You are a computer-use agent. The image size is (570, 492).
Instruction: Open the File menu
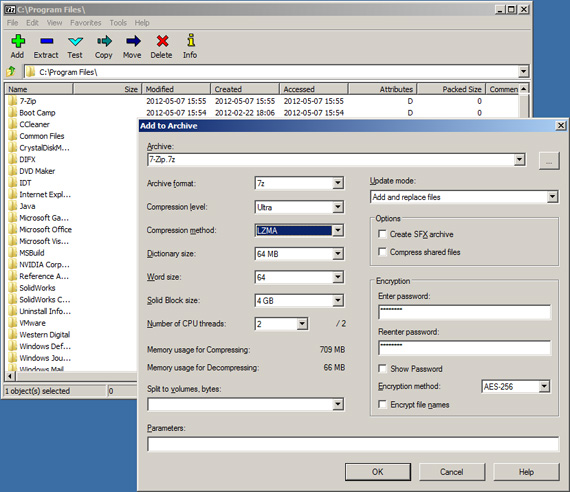tap(12, 23)
